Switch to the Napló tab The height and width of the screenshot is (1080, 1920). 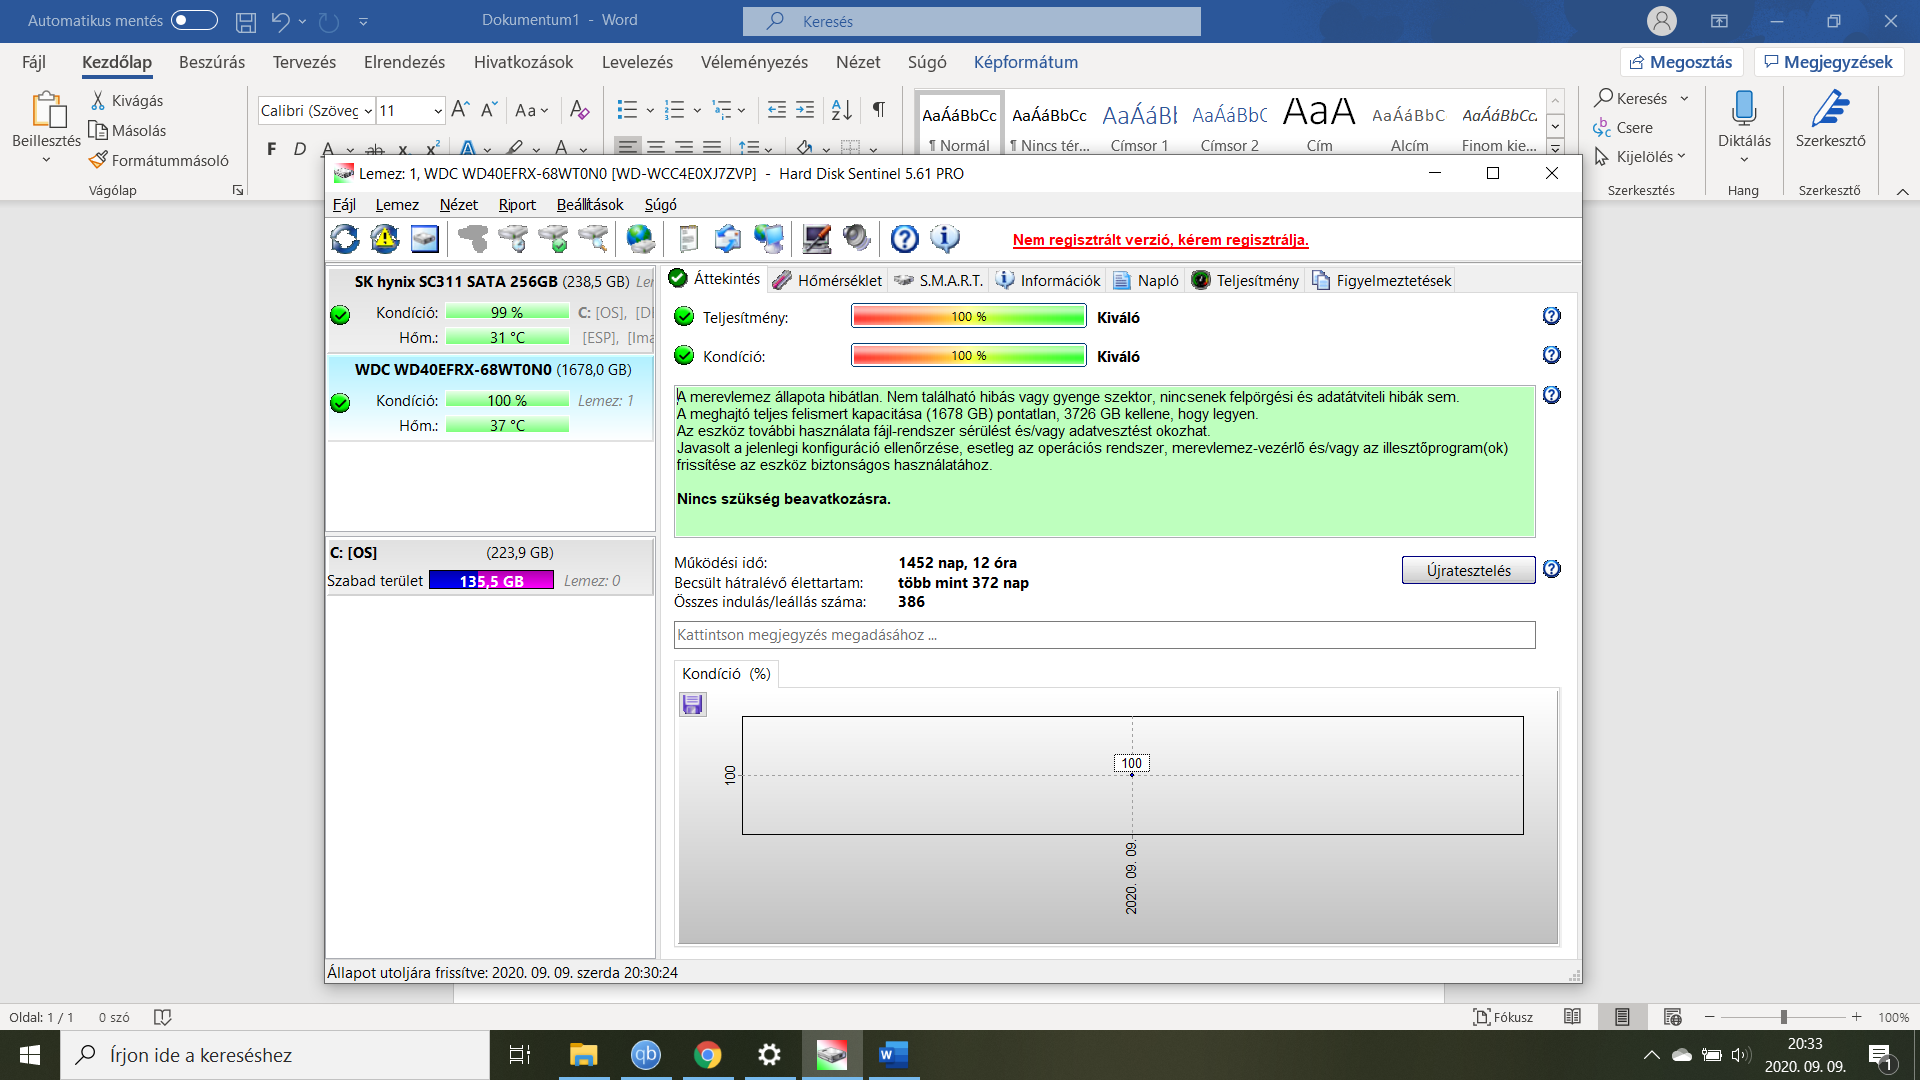tap(1147, 281)
